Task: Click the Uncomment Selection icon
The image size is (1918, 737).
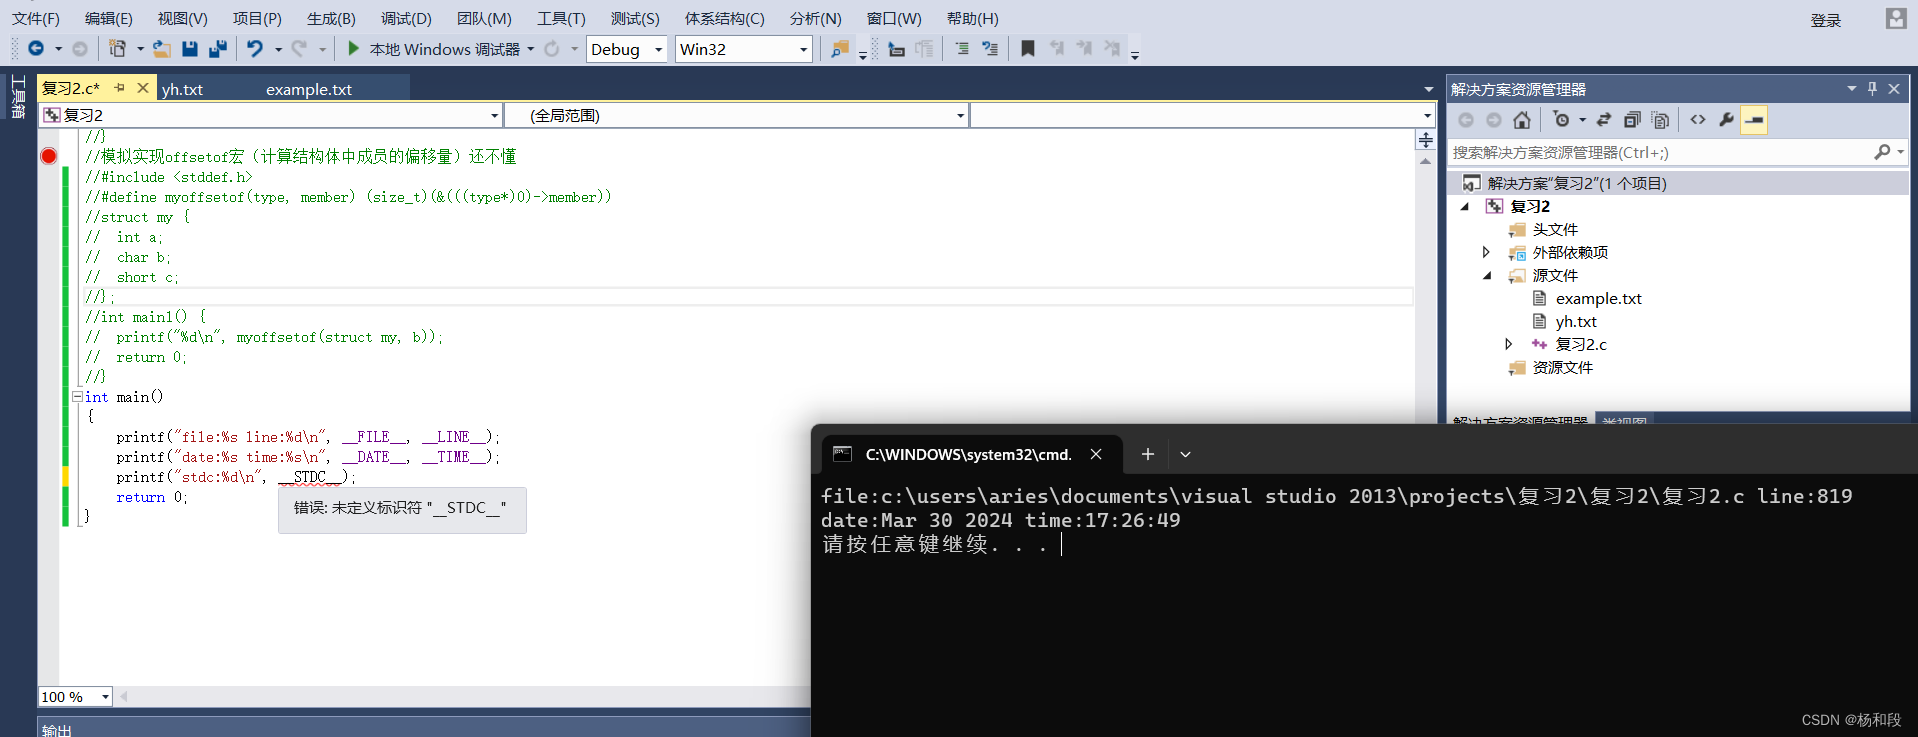Action: click(990, 48)
